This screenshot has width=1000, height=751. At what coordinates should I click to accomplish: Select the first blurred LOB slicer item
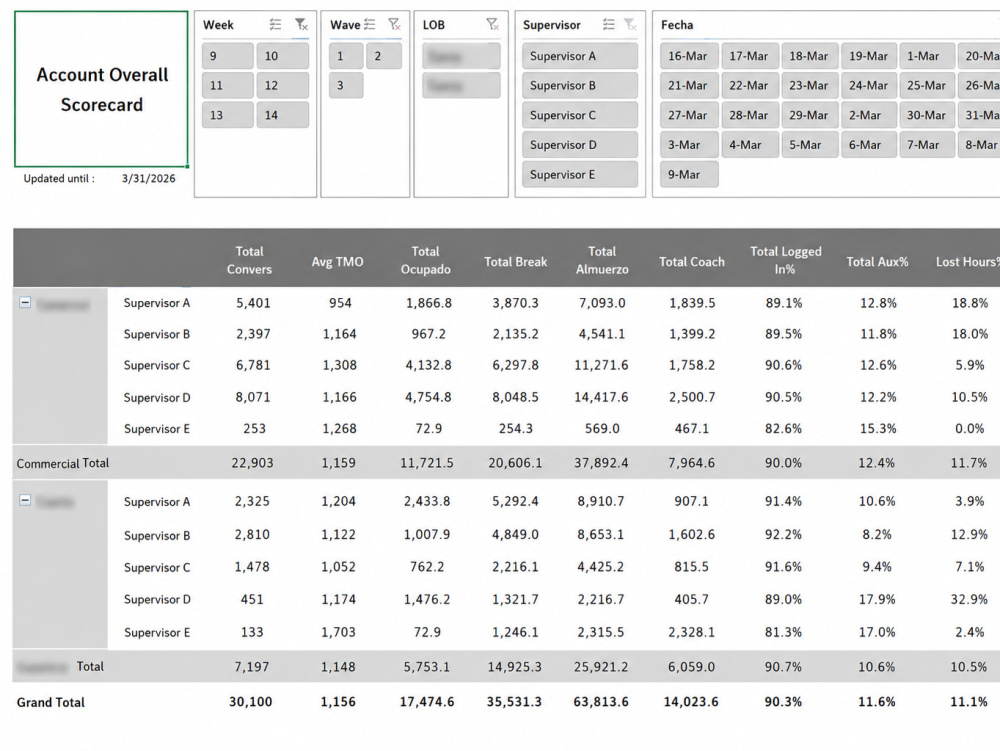[x=461, y=56]
